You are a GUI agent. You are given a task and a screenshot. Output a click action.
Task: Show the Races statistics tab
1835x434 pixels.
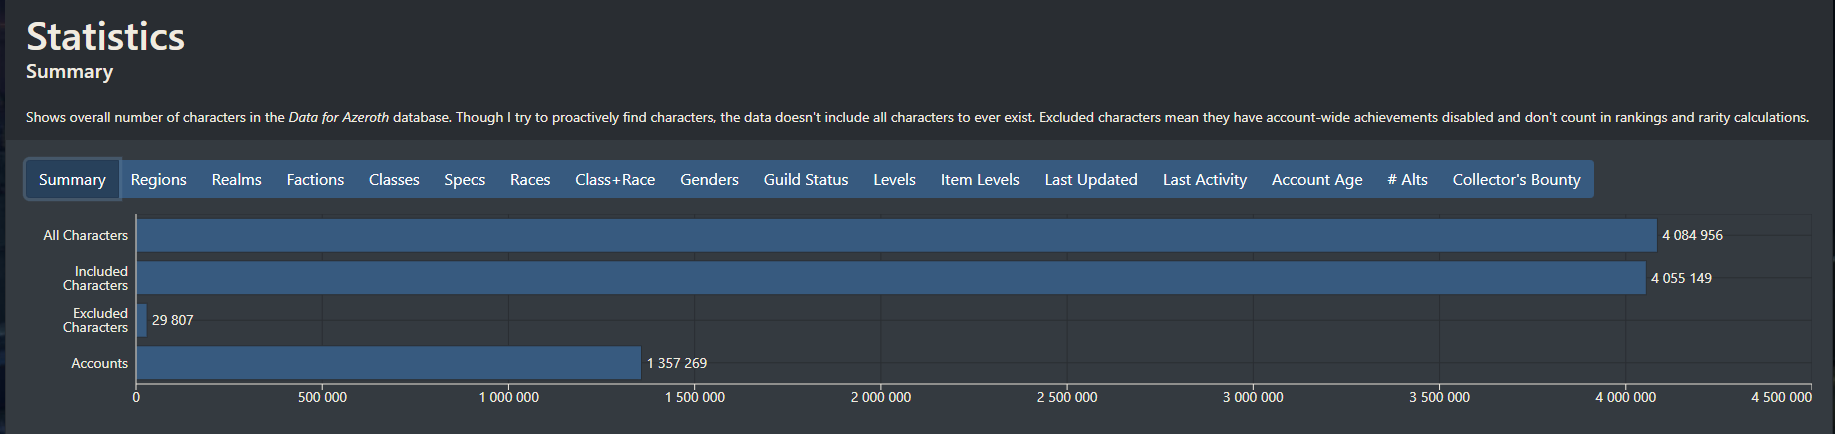(530, 180)
